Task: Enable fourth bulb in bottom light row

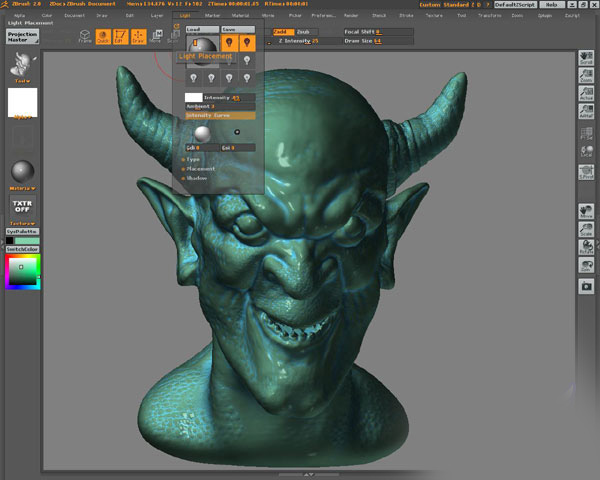Action: point(247,78)
